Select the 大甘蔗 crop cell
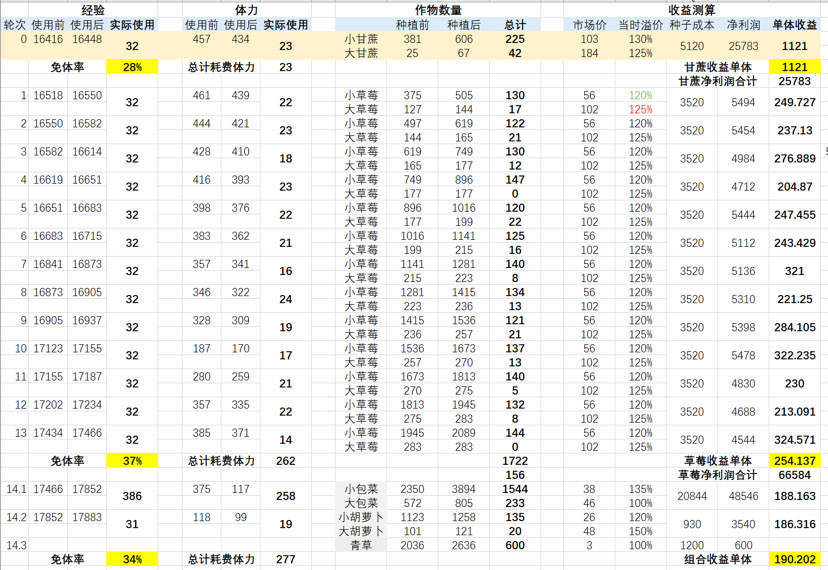This screenshot has width=828, height=570. [361, 53]
